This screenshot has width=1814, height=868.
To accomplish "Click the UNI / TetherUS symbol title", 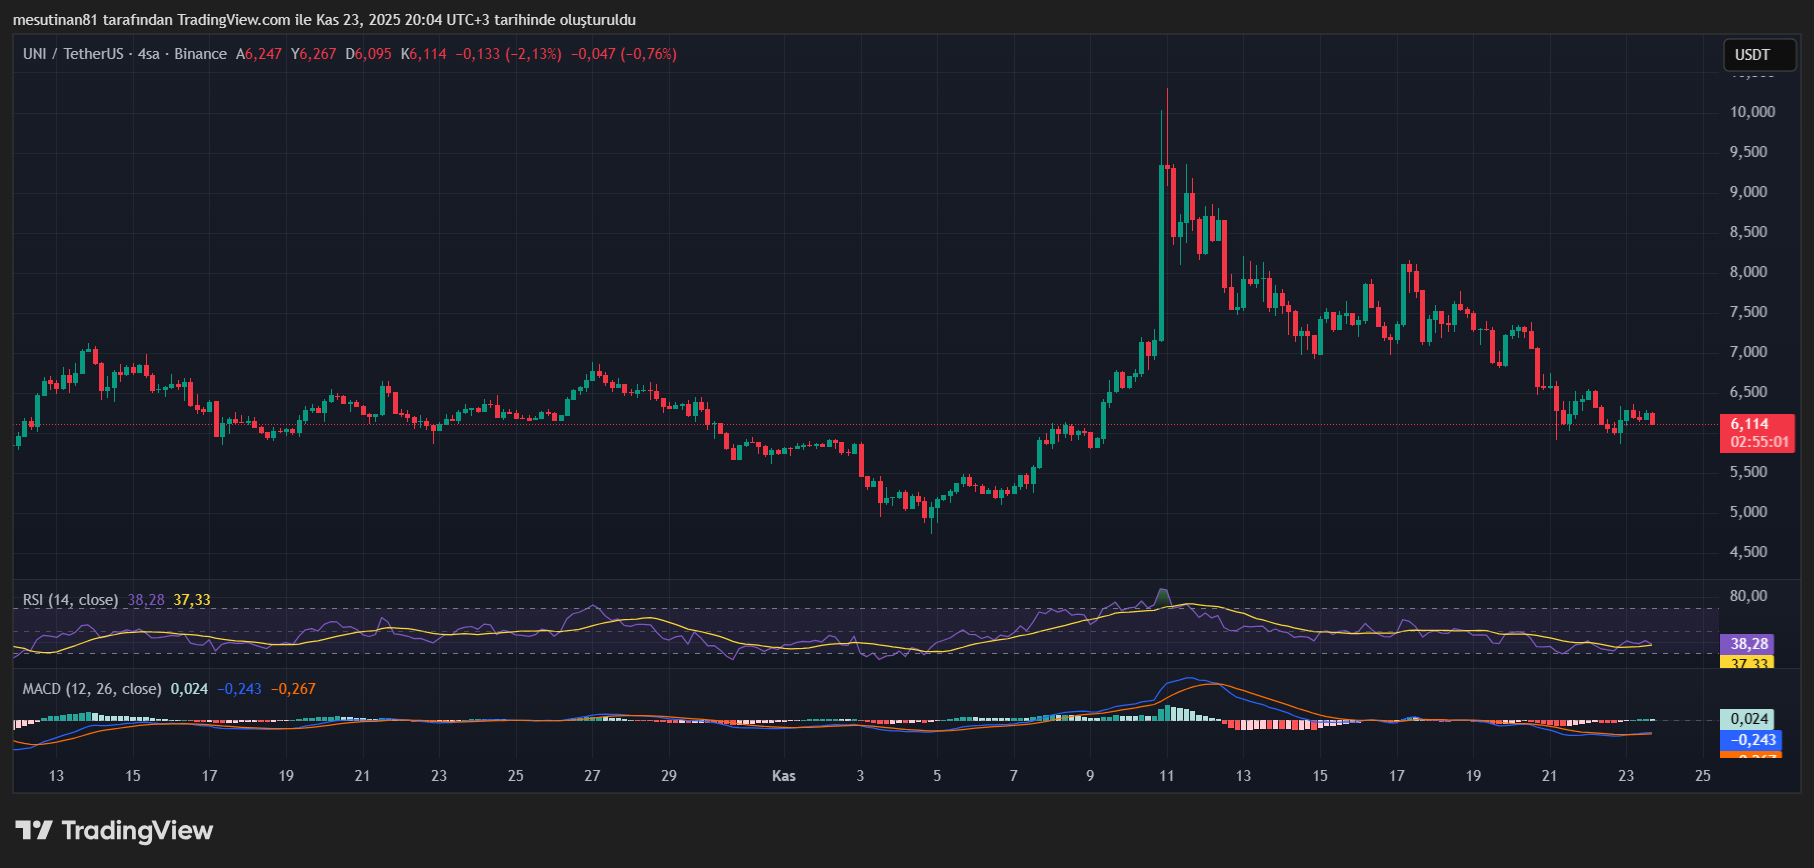I will pyautogui.click(x=73, y=54).
